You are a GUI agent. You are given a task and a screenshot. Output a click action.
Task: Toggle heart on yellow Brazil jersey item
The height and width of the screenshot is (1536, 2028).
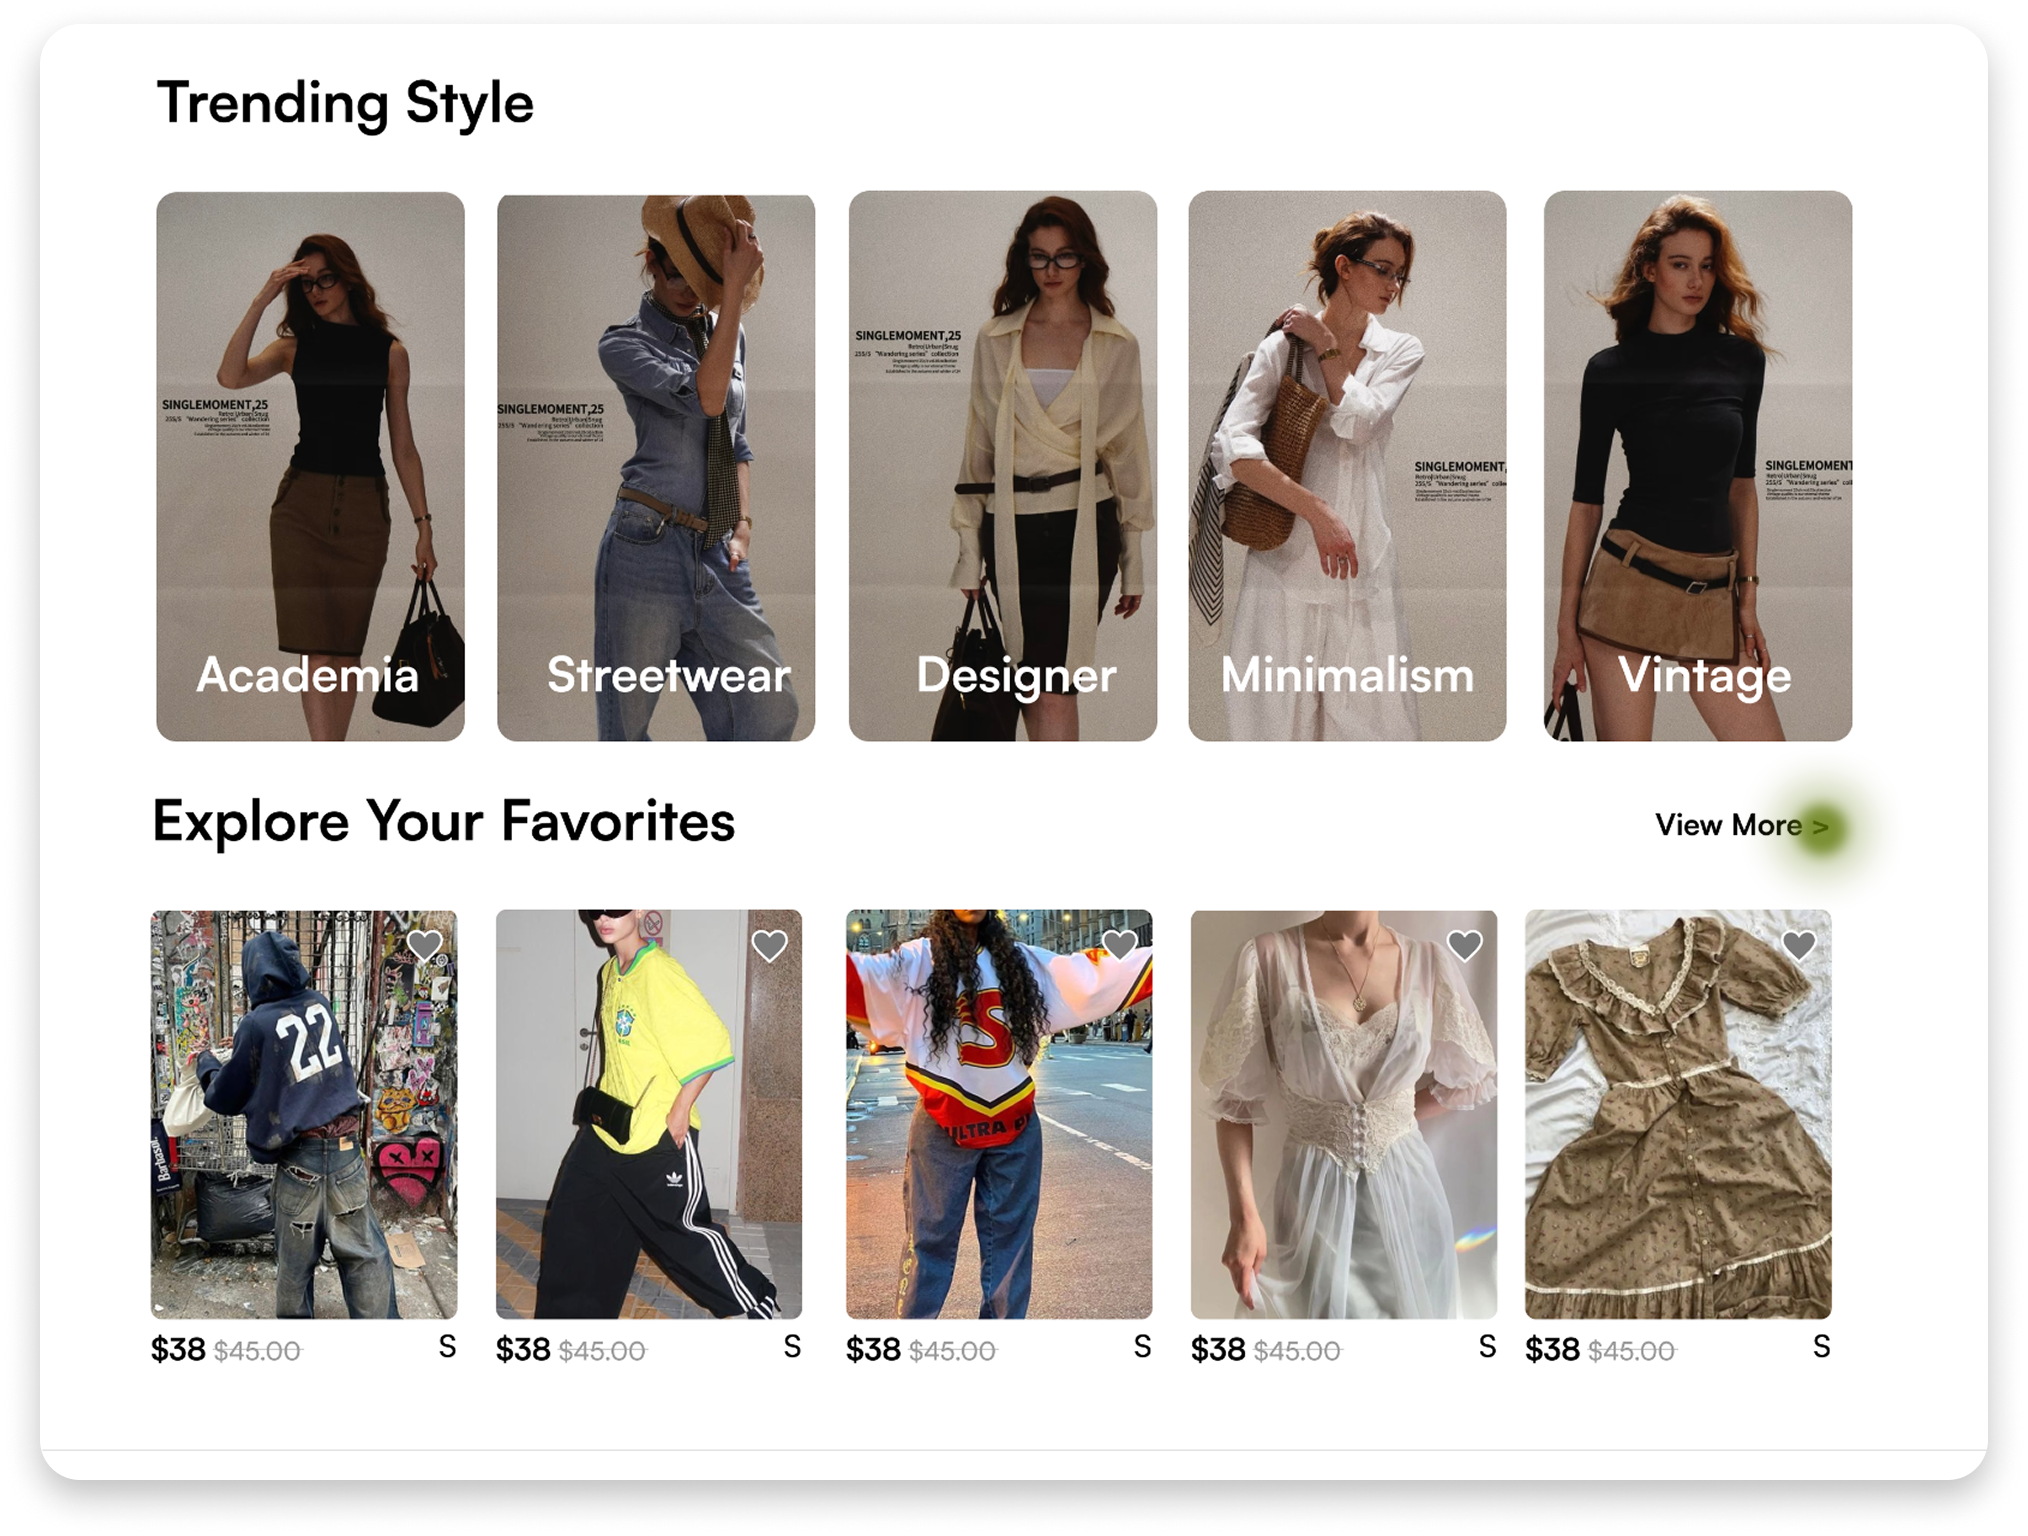(x=769, y=945)
